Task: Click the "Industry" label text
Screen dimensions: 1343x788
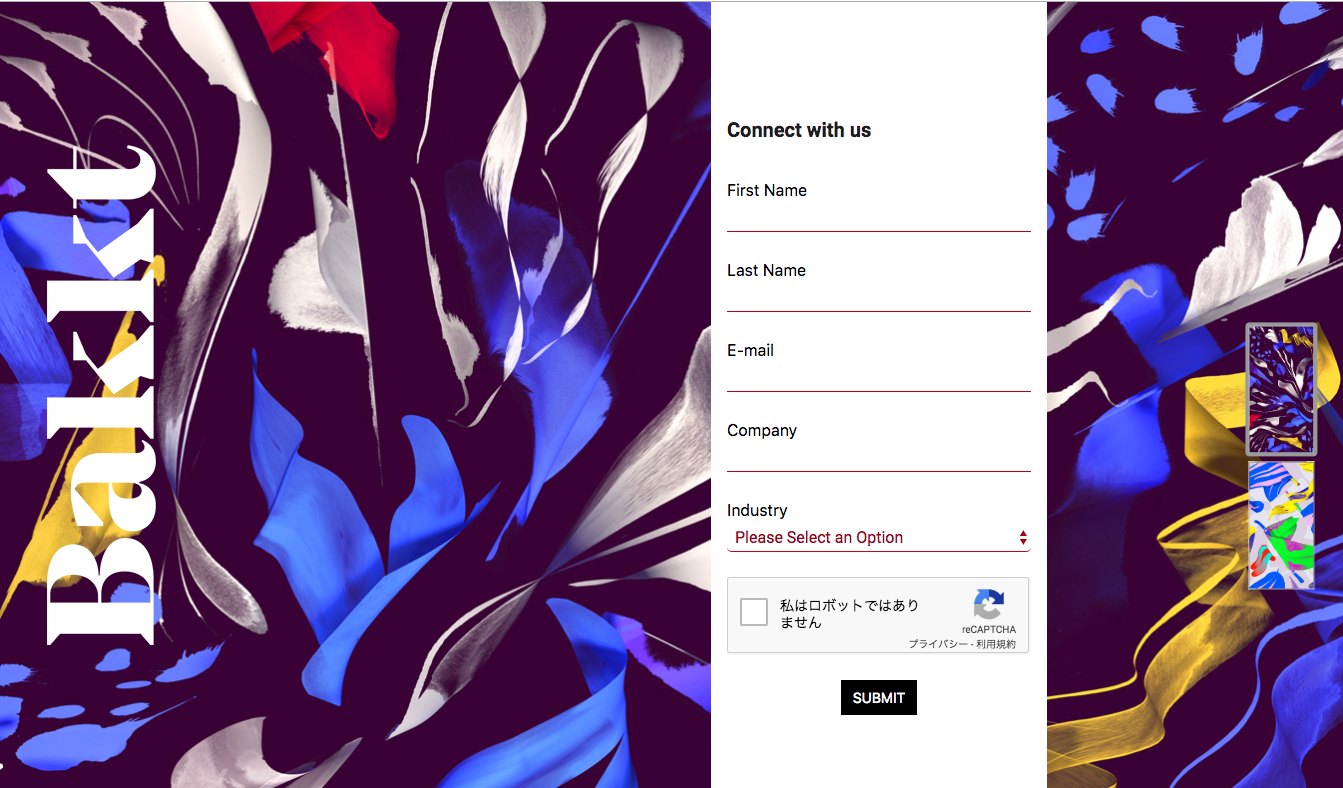Action: (x=757, y=510)
